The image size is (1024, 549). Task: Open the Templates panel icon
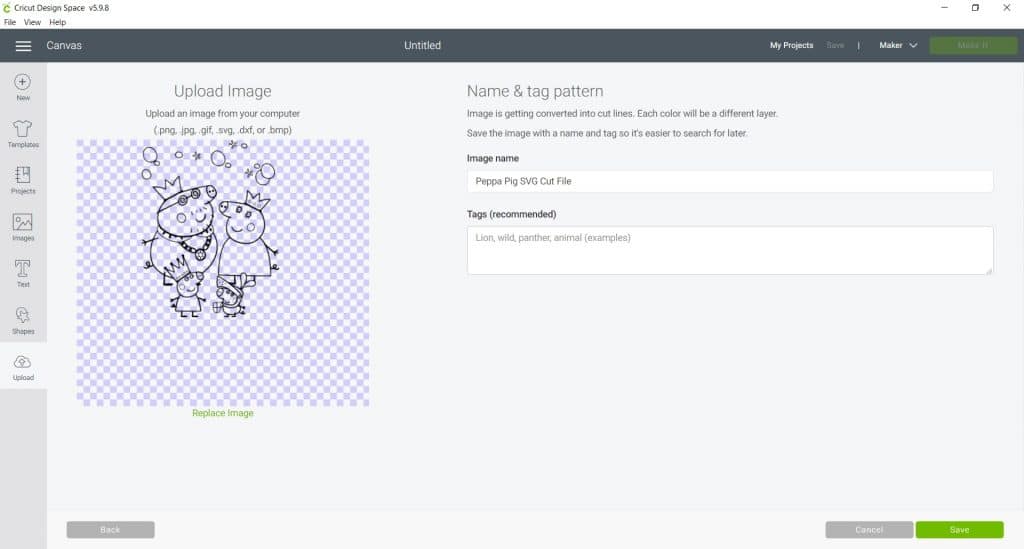pyautogui.click(x=23, y=128)
